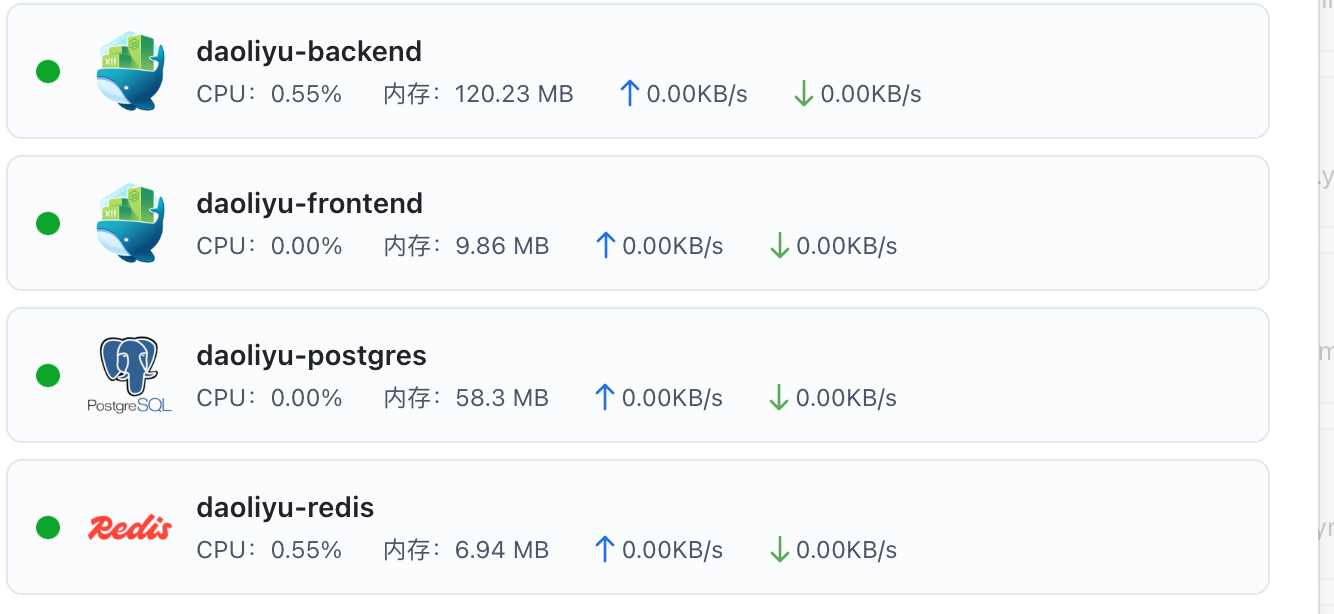This screenshot has width=1334, height=614.
Task: Click the daoliyu-postgres memory value 58.3 MB
Action: coord(502,398)
